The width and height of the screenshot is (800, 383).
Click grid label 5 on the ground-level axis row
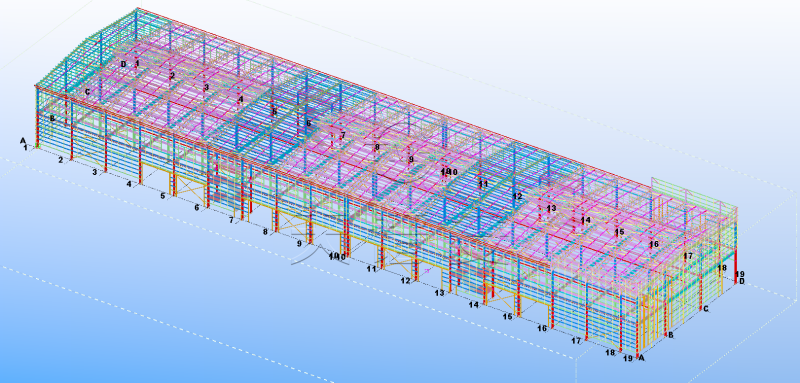[x=163, y=196]
